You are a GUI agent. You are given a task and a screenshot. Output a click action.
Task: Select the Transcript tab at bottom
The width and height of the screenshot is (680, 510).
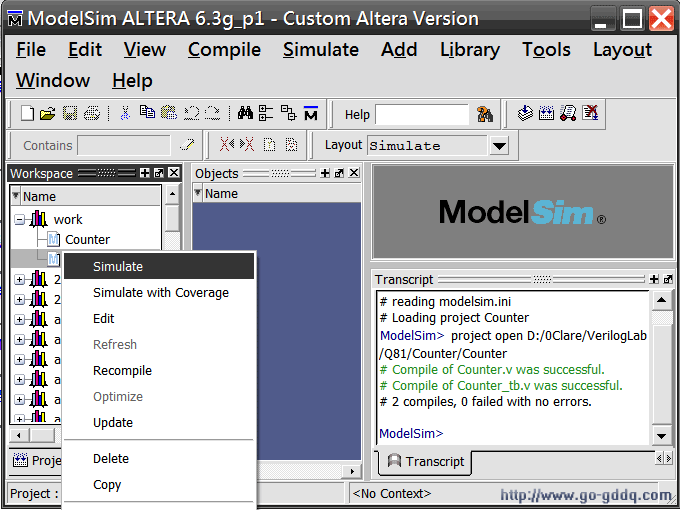(426, 461)
